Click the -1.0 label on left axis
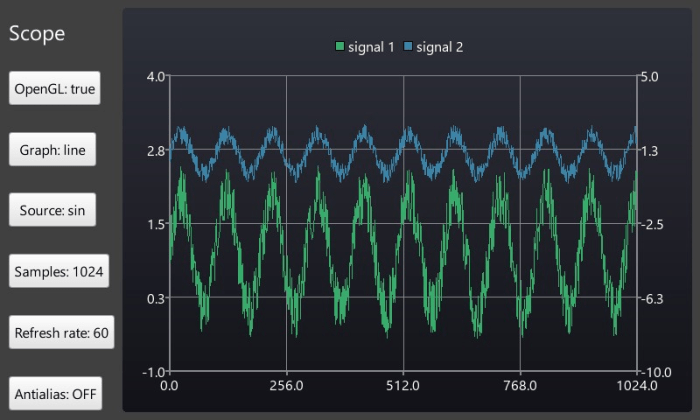The width and height of the screenshot is (700, 420). (154, 371)
